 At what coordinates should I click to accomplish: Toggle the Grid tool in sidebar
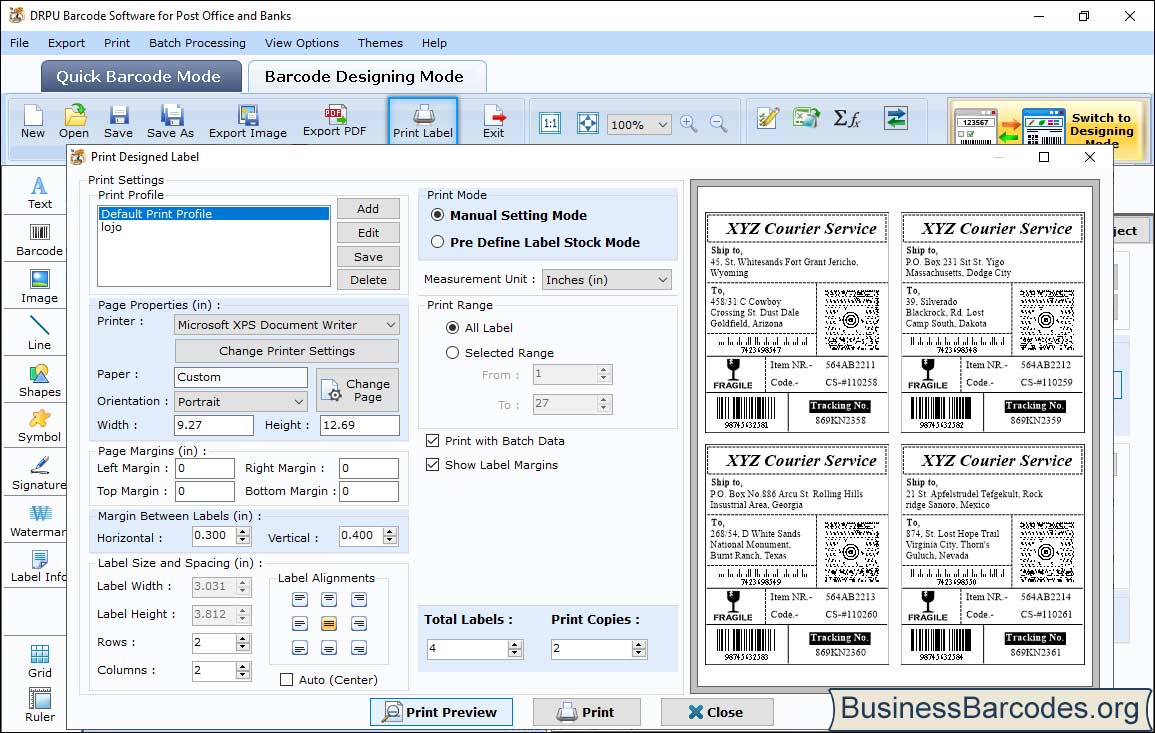point(40,661)
